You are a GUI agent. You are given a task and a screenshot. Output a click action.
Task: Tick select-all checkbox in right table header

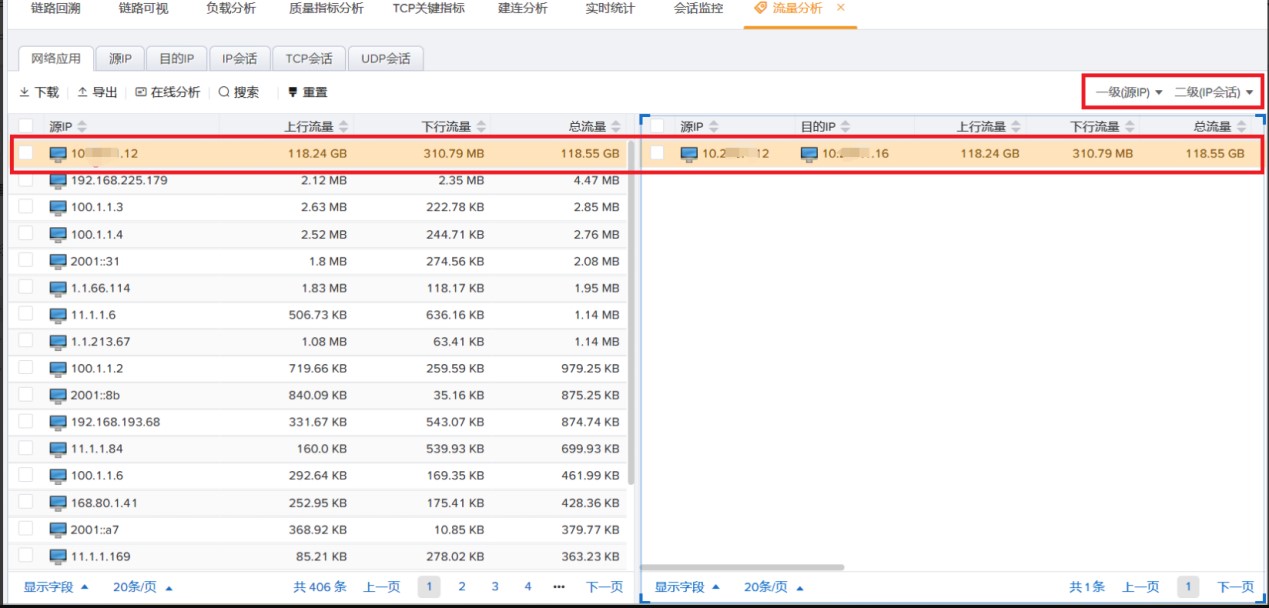click(657, 126)
